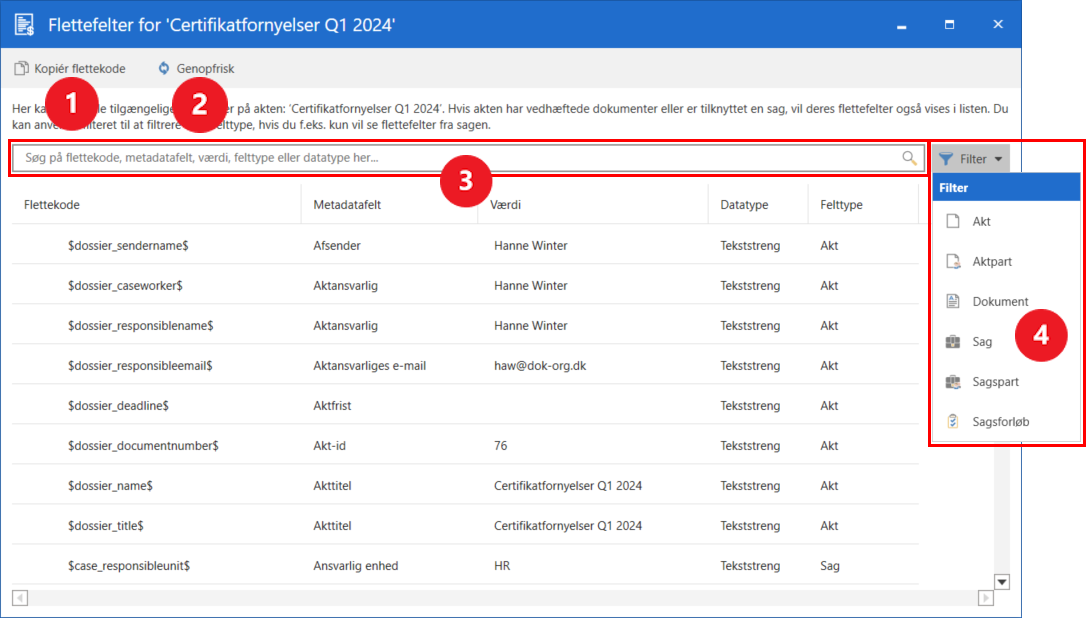This screenshot has width=1086, height=618.
Task: Select the Akt filter icon
Action: 953,222
